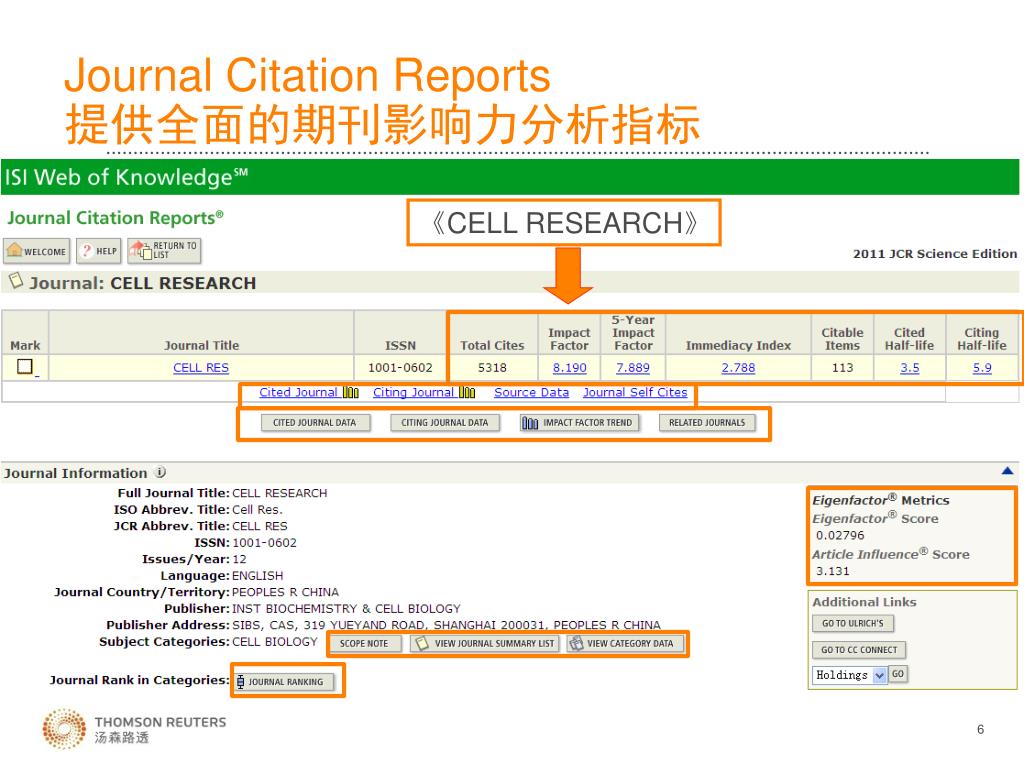Click the 2011 JCR Science Edition text
Image resolution: width=1024 pixels, height=768 pixels.
click(935, 253)
